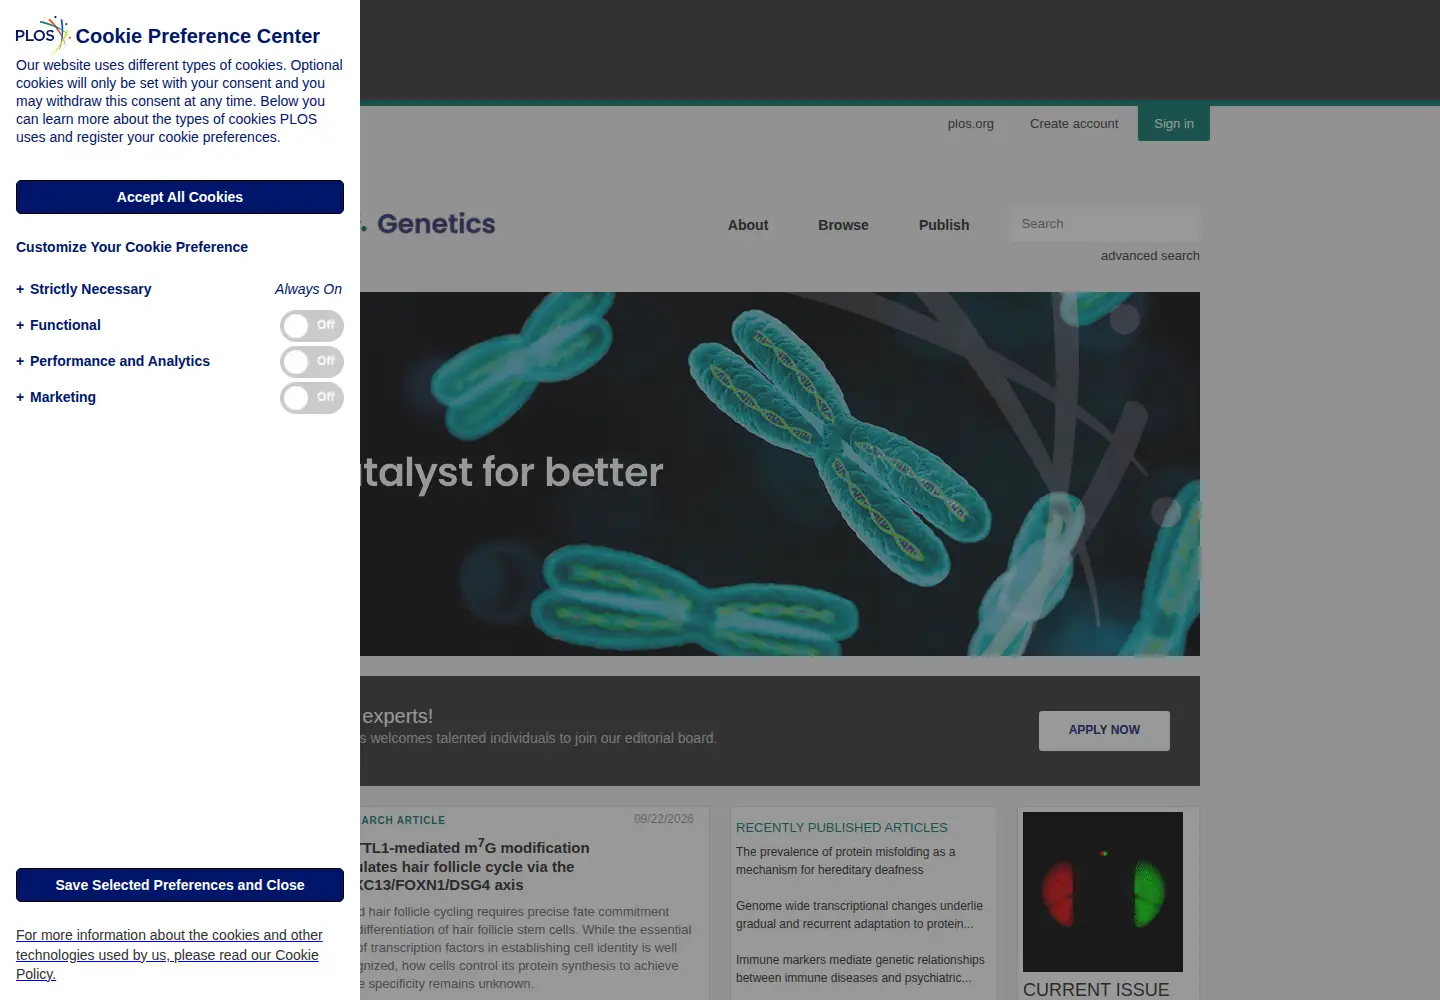
Task: Click the chromosome hero banner image
Action: (x=780, y=474)
